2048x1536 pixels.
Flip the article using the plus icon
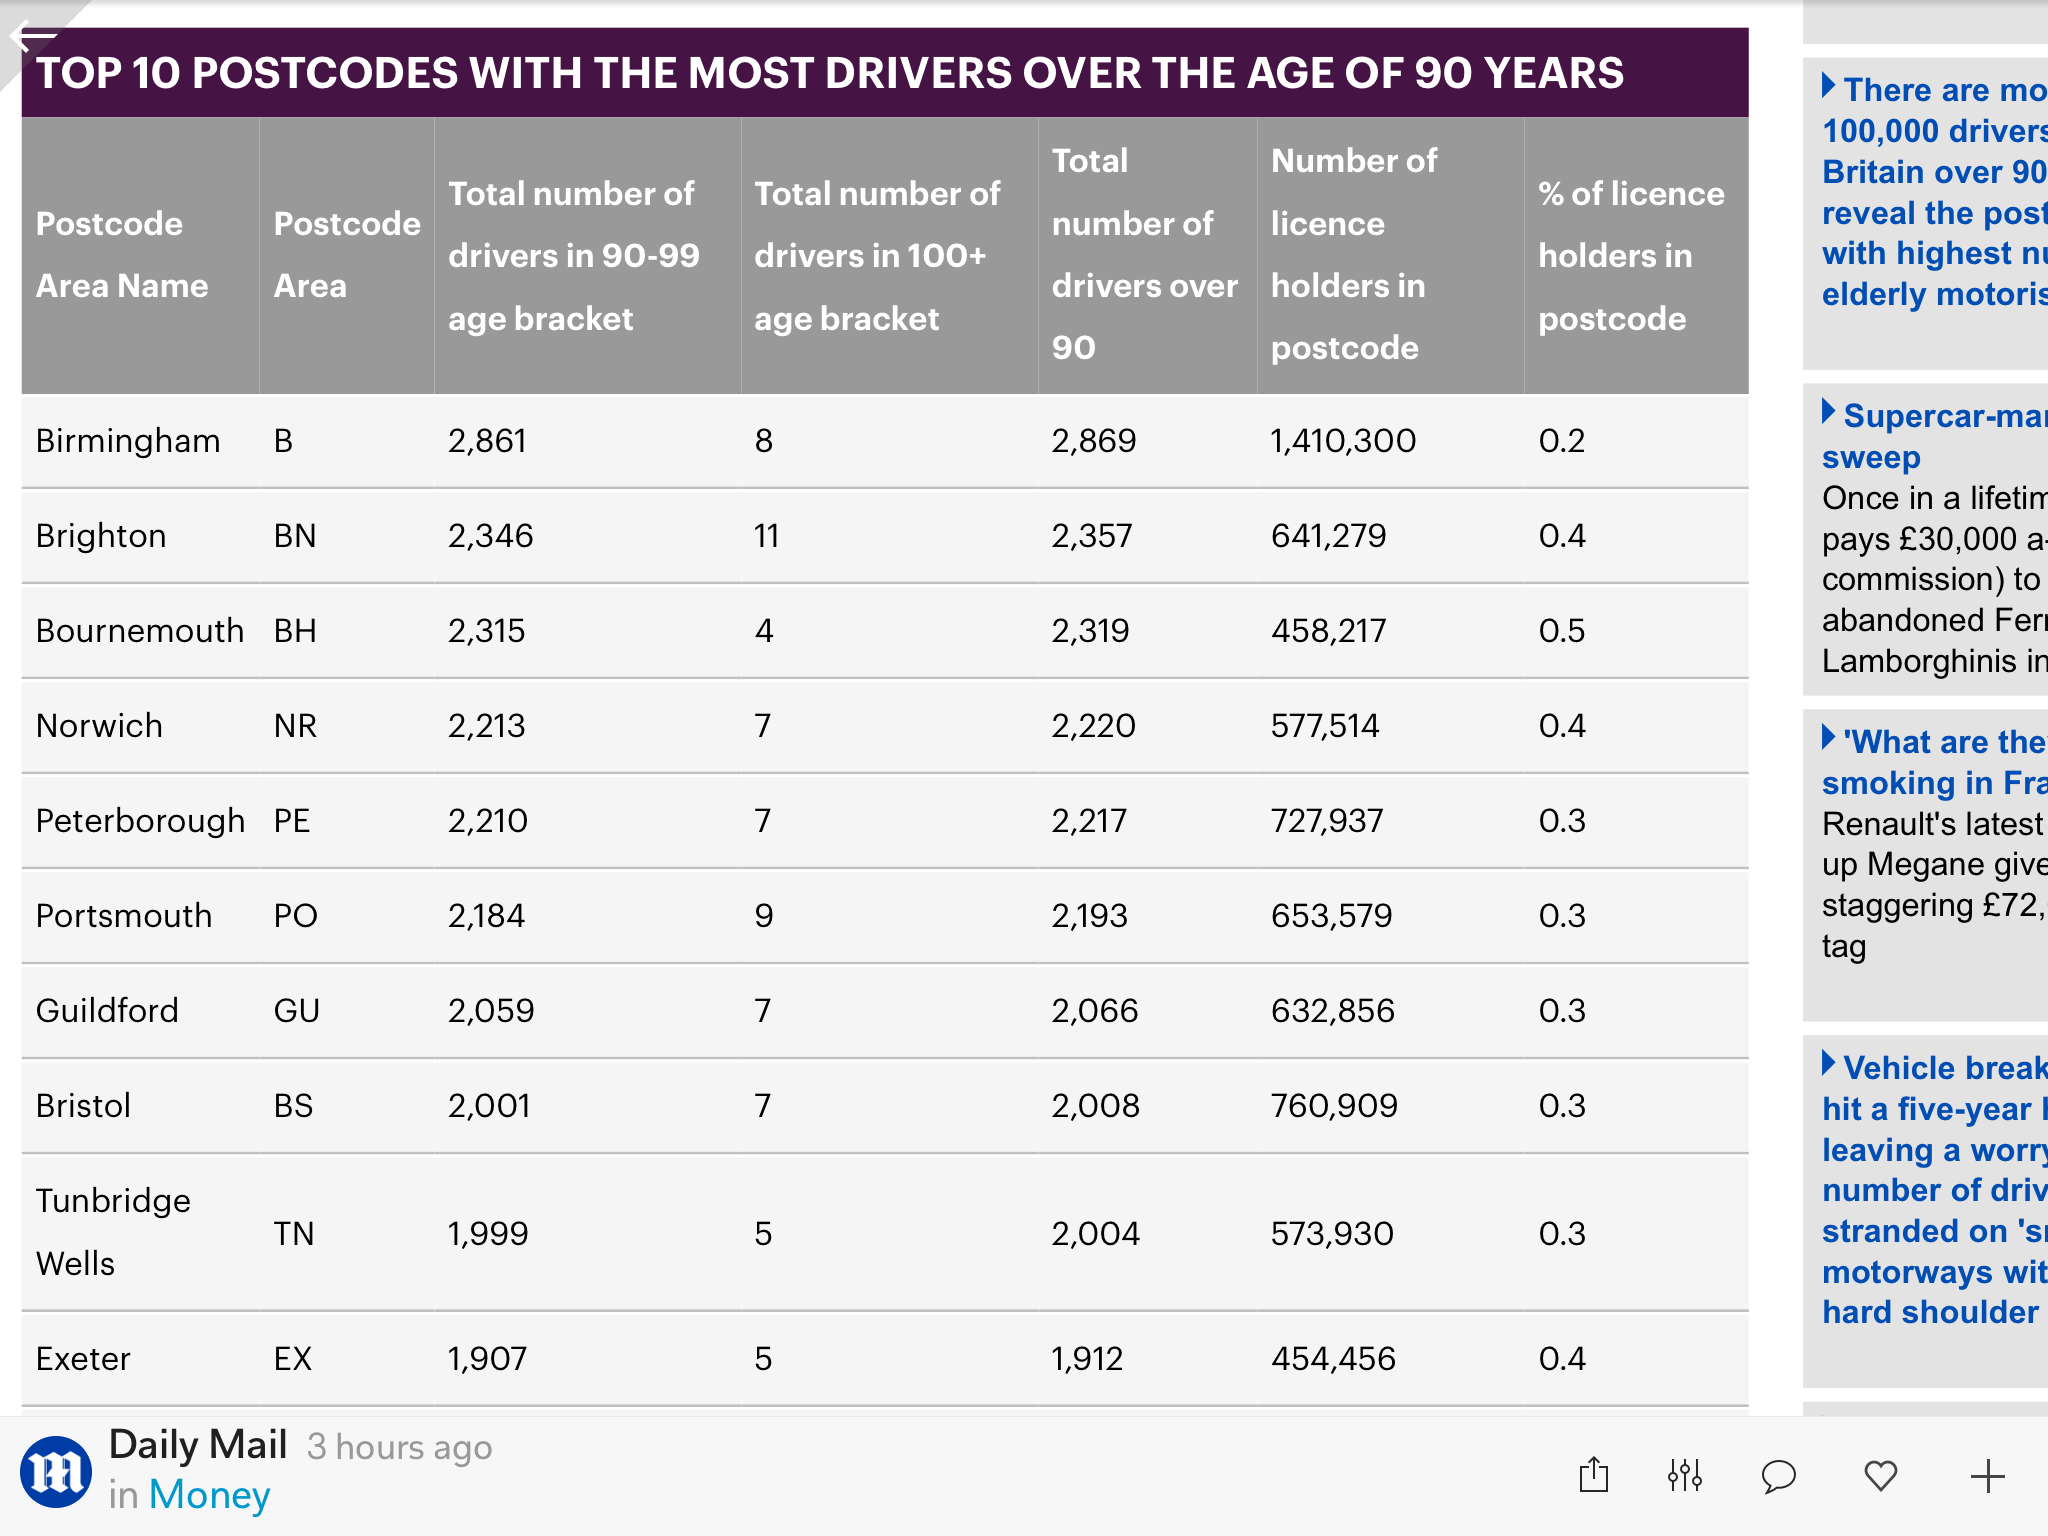click(1987, 1474)
